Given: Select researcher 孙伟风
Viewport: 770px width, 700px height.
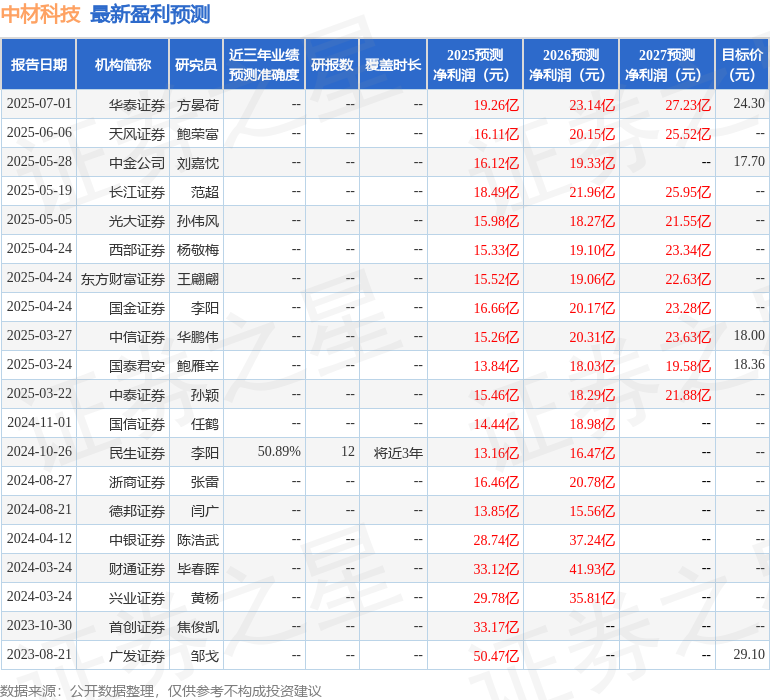Looking at the screenshot, I should click(x=197, y=221).
